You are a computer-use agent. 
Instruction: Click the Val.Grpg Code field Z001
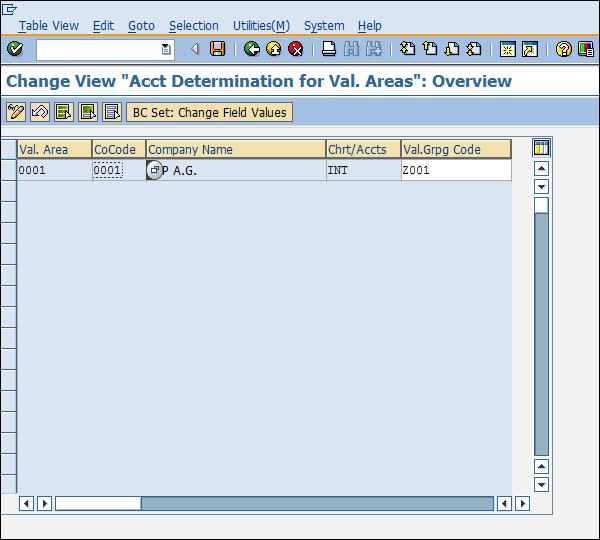pyautogui.click(x=455, y=171)
